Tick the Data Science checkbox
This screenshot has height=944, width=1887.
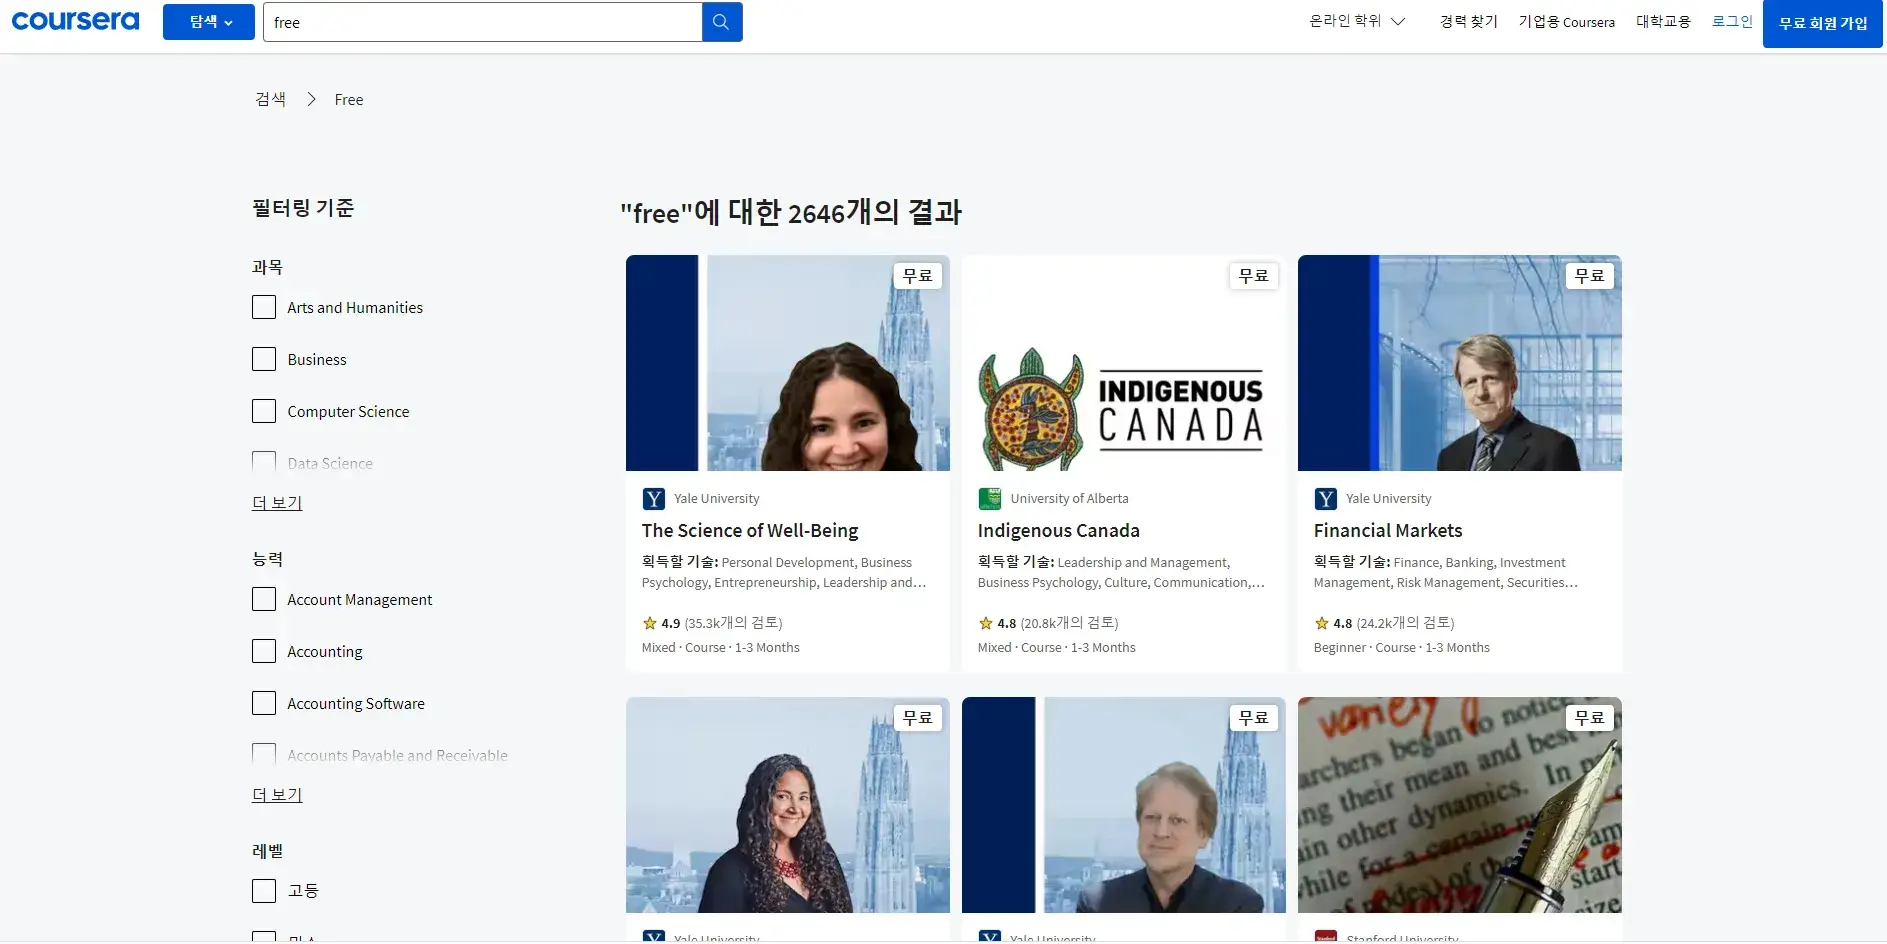click(x=264, y=461)
